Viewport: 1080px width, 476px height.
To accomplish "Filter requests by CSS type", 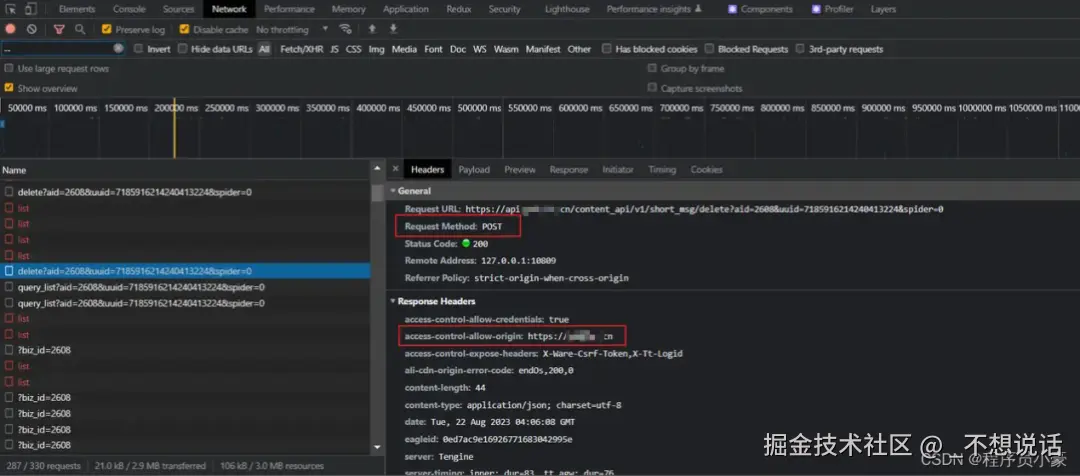I will 353,49.
